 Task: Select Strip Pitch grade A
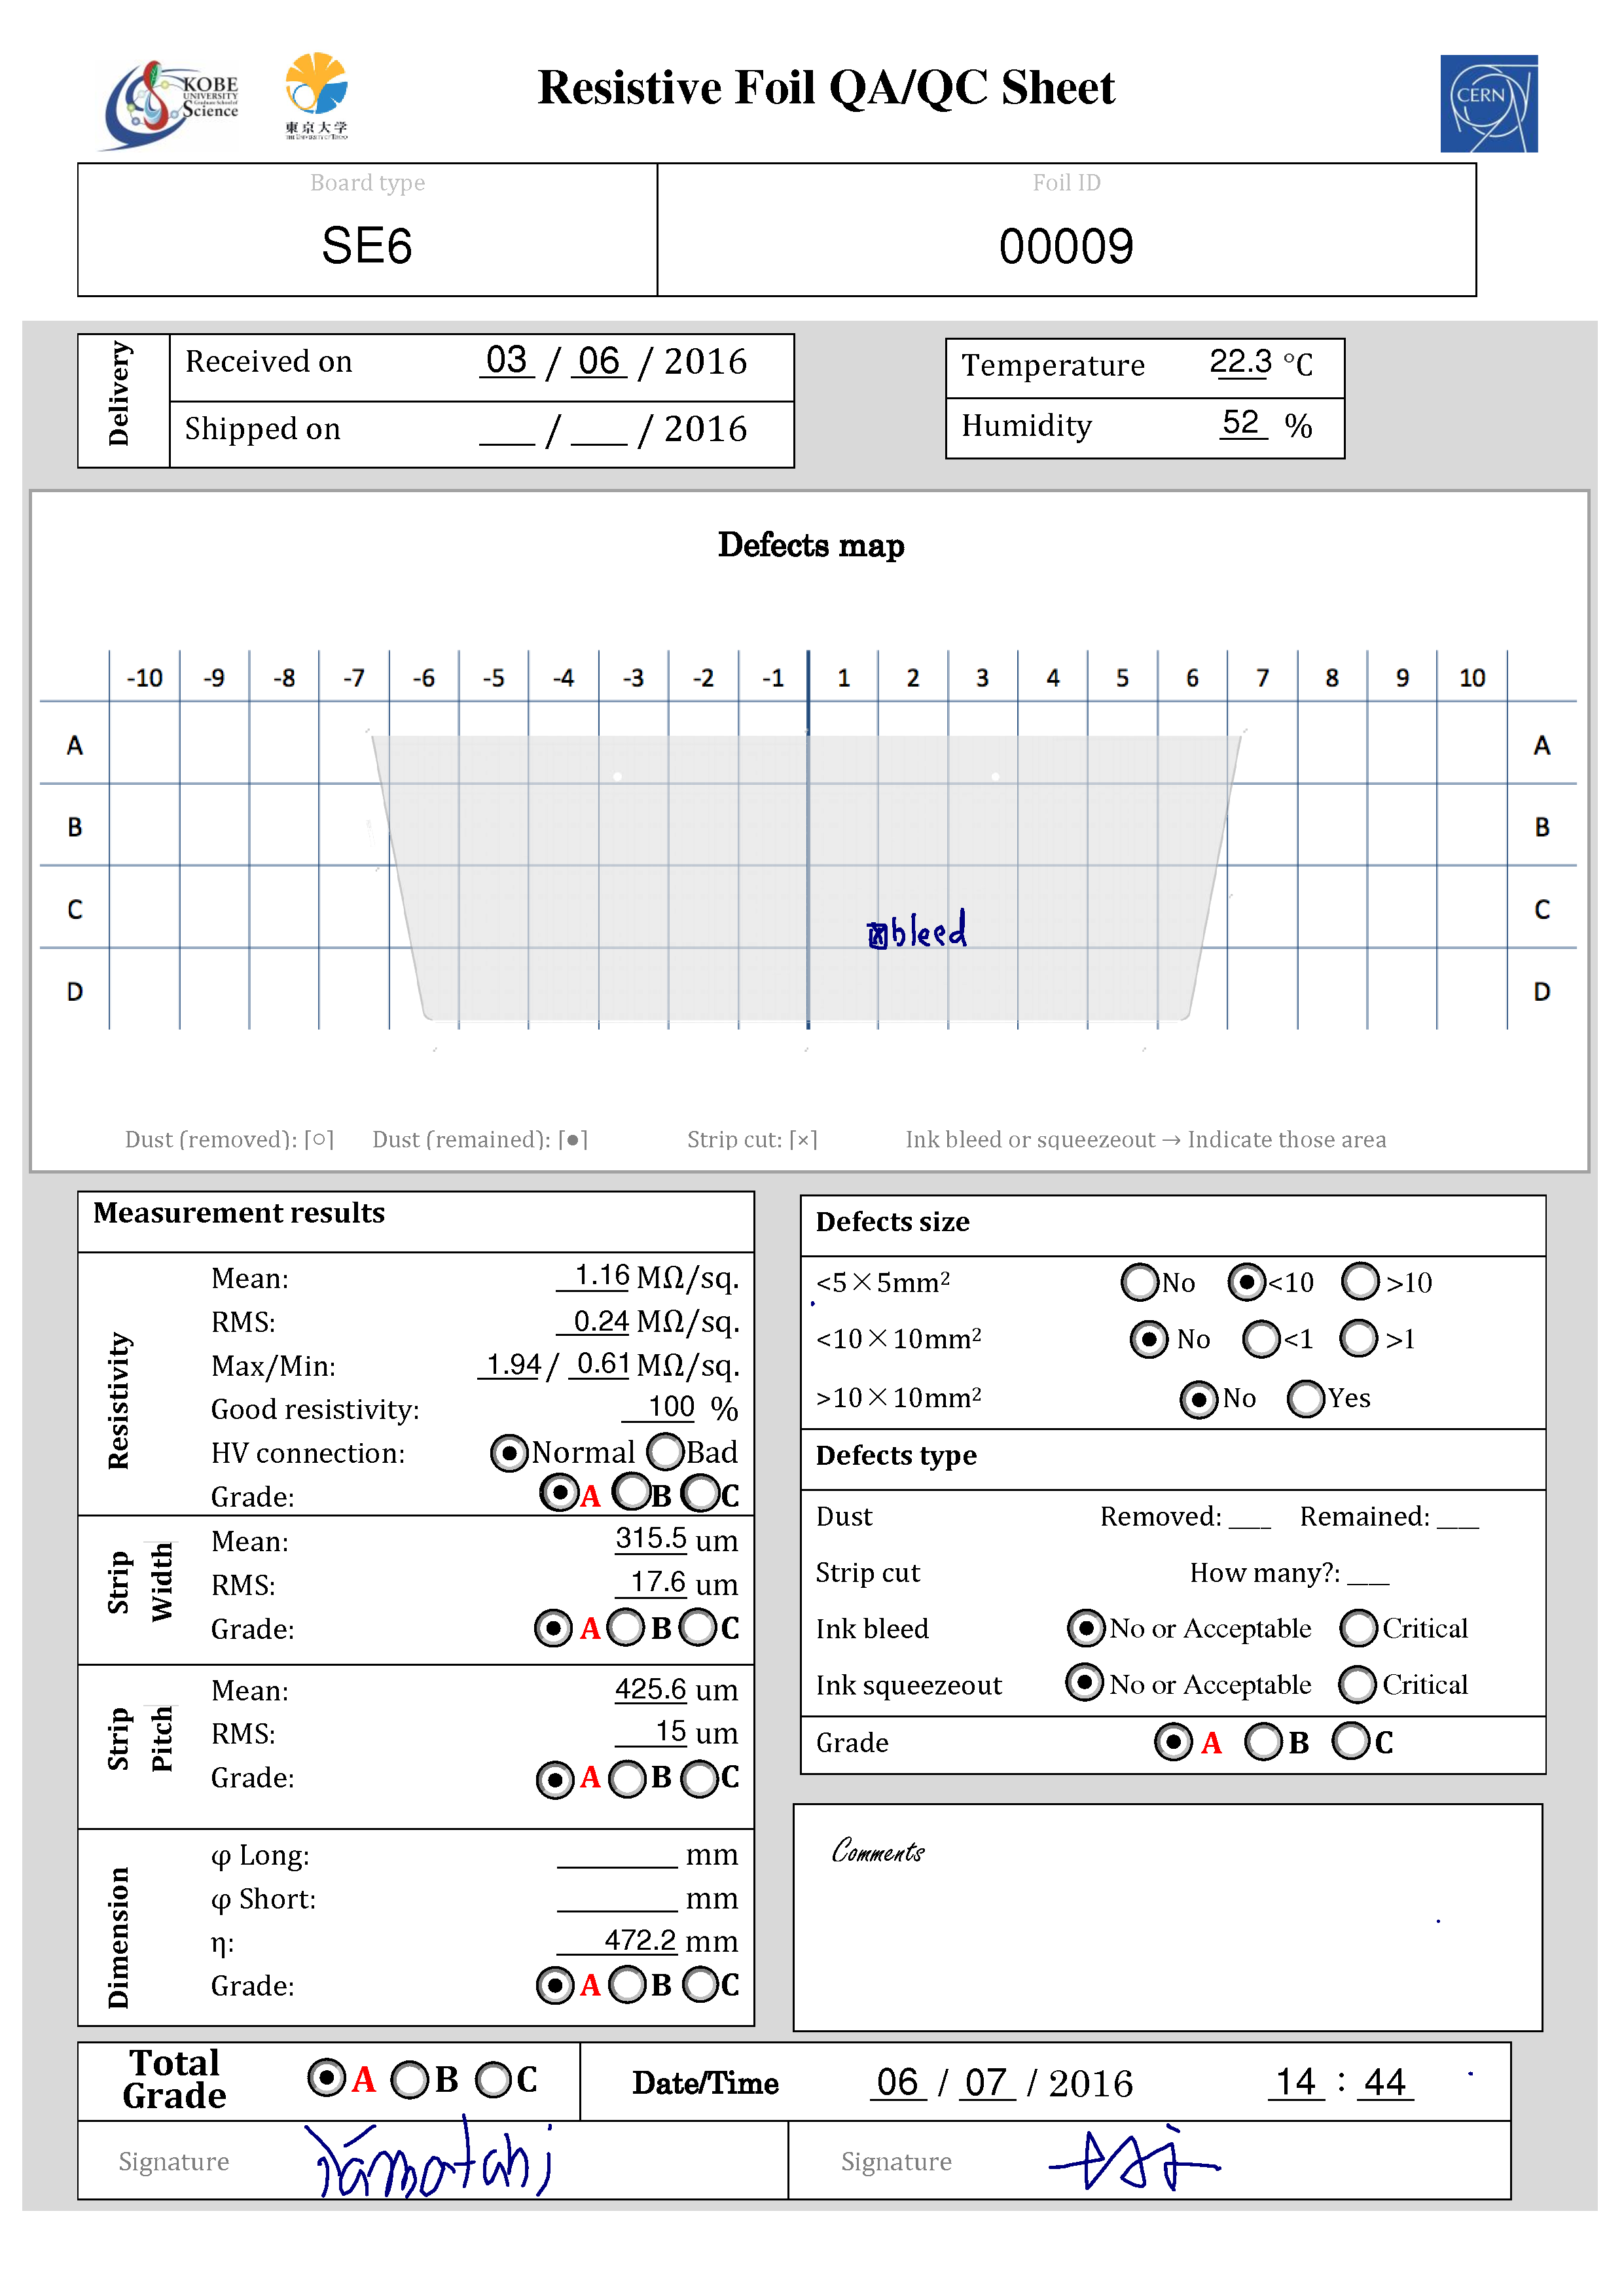pos(555,1779)
